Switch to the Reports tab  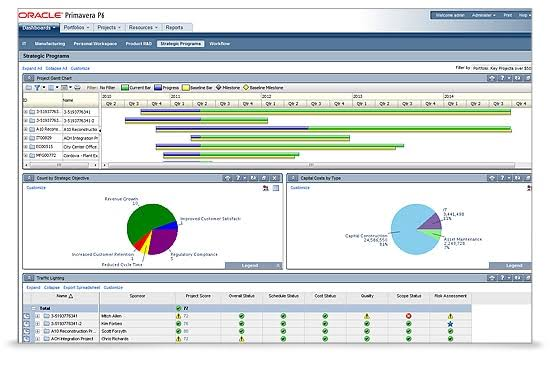[x=174, y=27]
